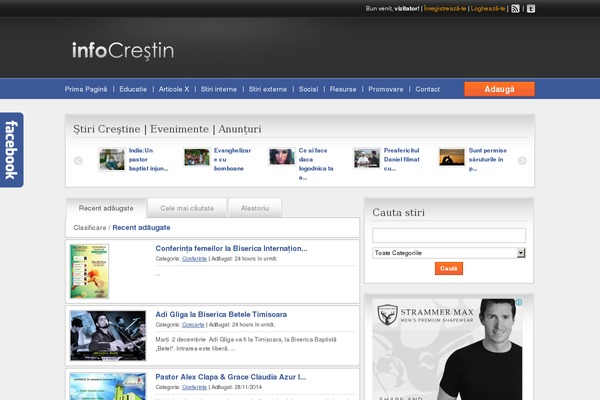Click the India pastor carousel thumbnail
Screen dimensions: 600x400
coord(112,159)
